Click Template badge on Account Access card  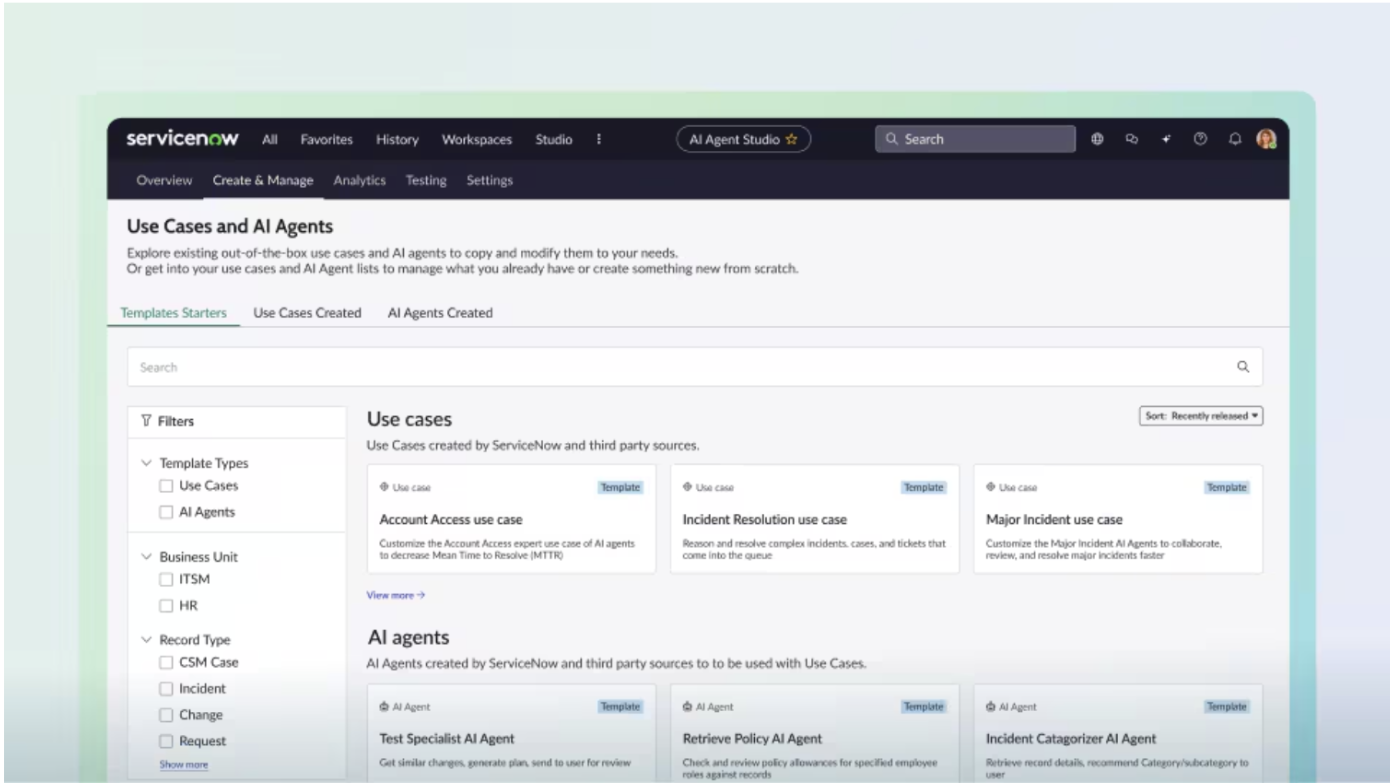620,488
